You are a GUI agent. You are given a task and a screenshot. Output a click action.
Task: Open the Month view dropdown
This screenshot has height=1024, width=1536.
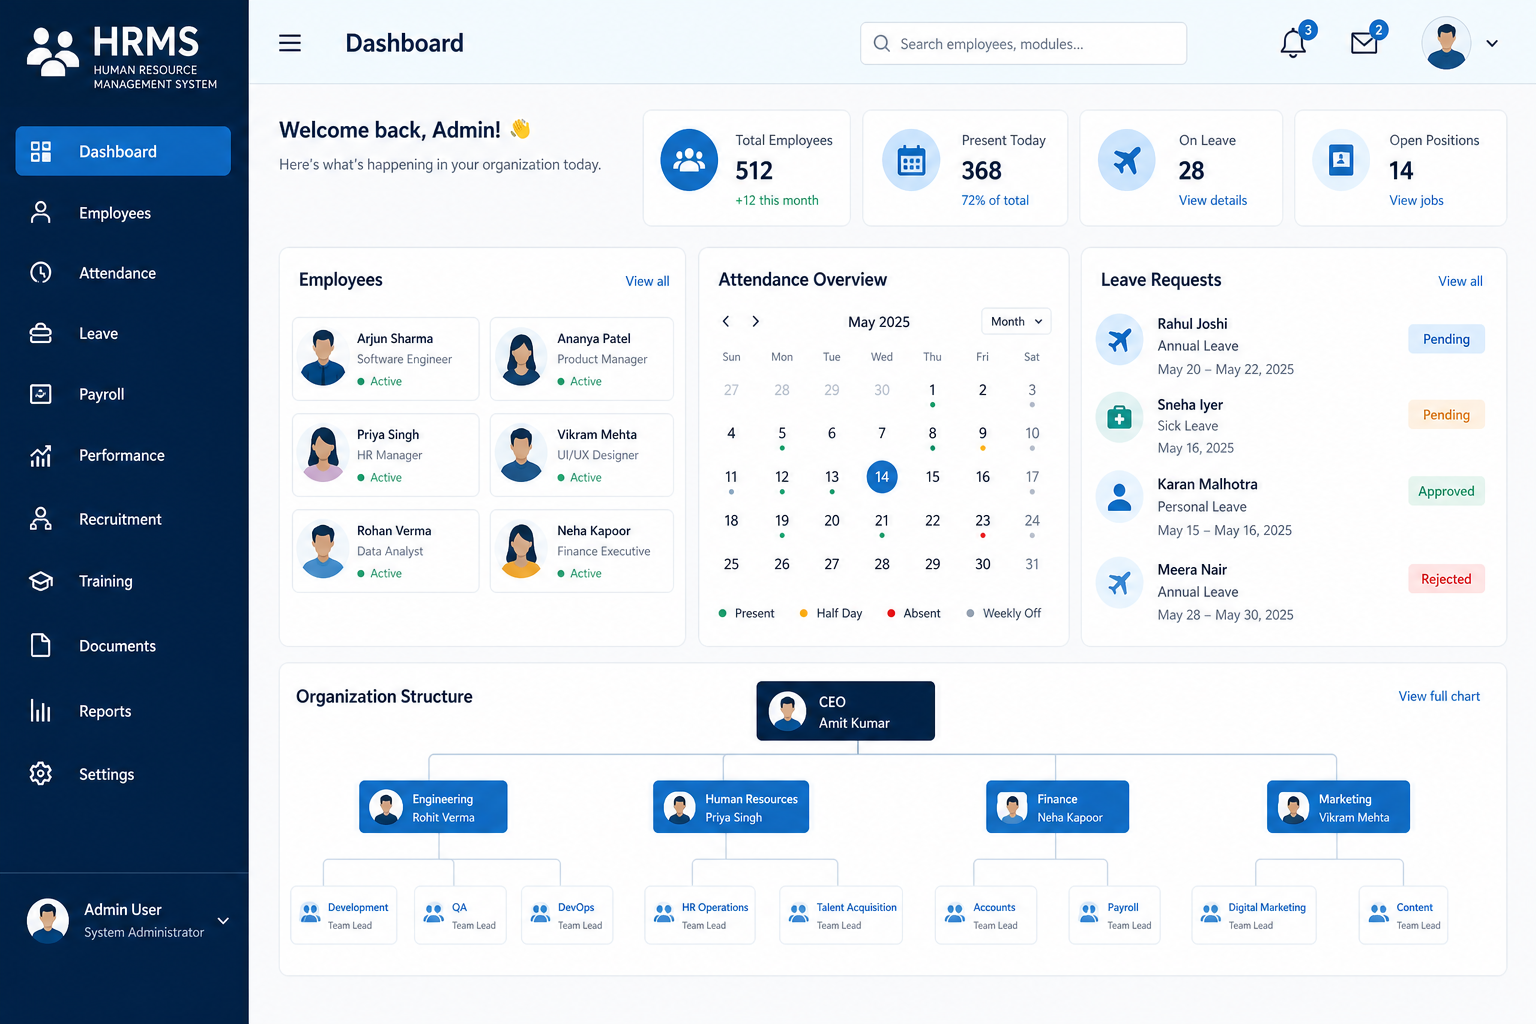(x=1016, y=321)
